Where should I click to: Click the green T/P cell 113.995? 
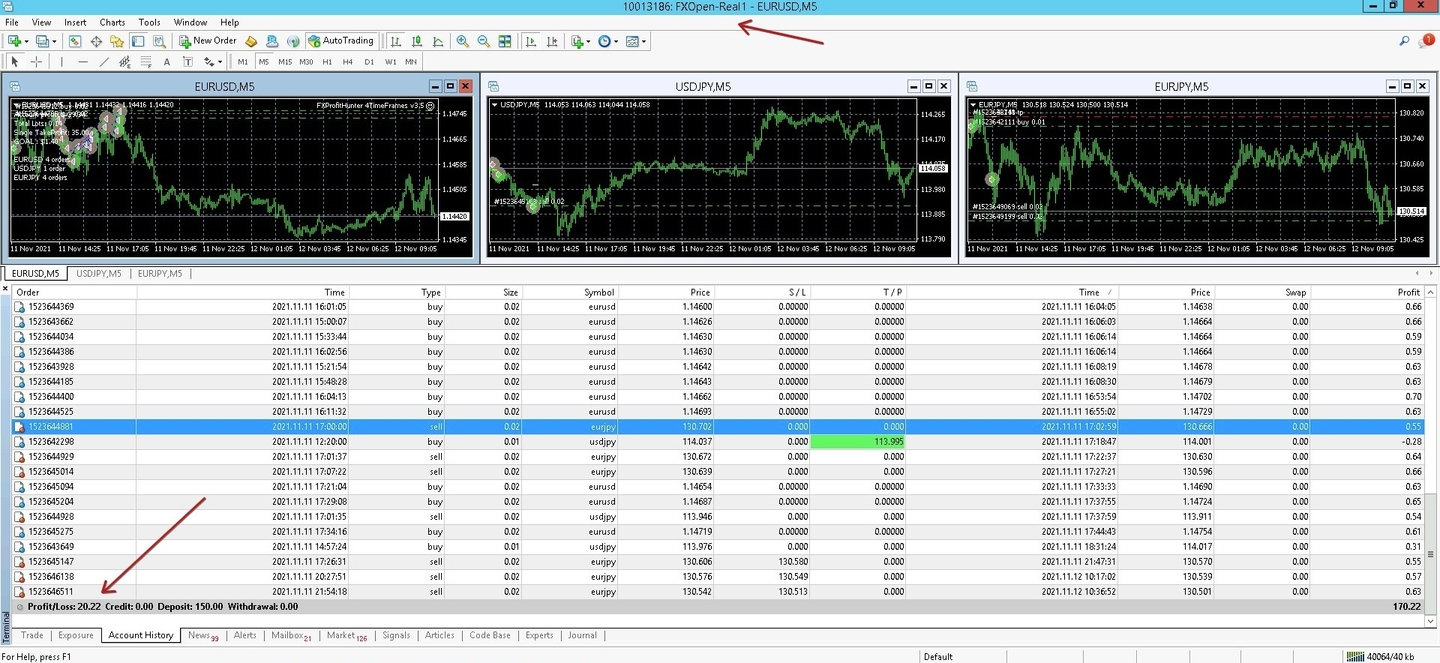[x=857, y=441]
